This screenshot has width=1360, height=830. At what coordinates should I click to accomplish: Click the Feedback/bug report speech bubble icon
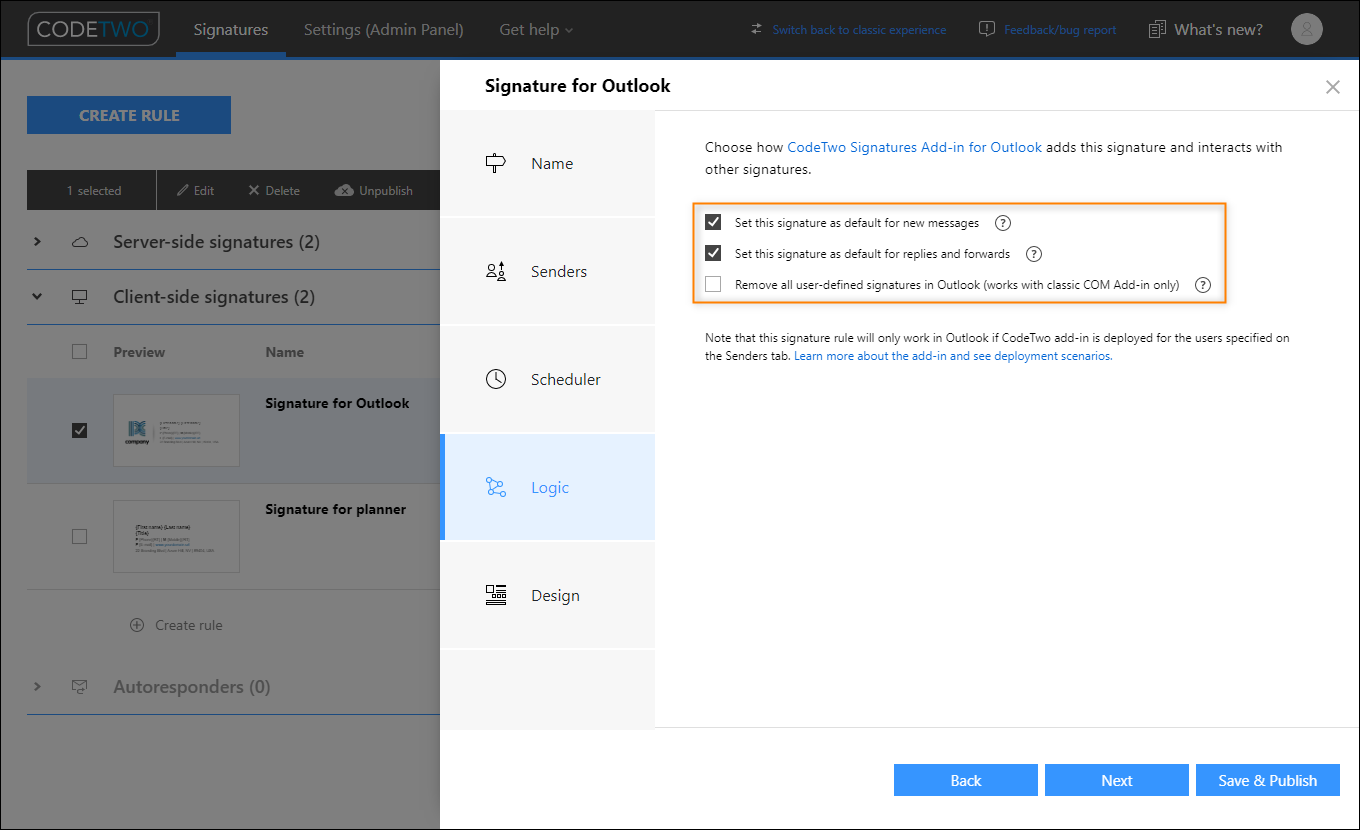pyautogui.click(x=987, y=29)
